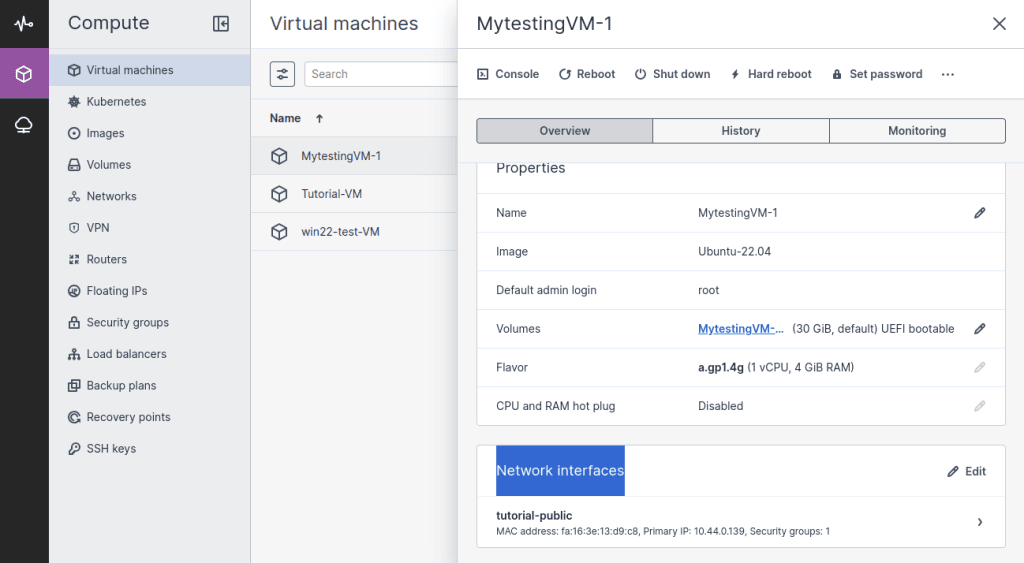Image resolution: width=1024 pixels, height=563 pixels.
Task: Open Recovery points
Action: click(x=150, y=417)
